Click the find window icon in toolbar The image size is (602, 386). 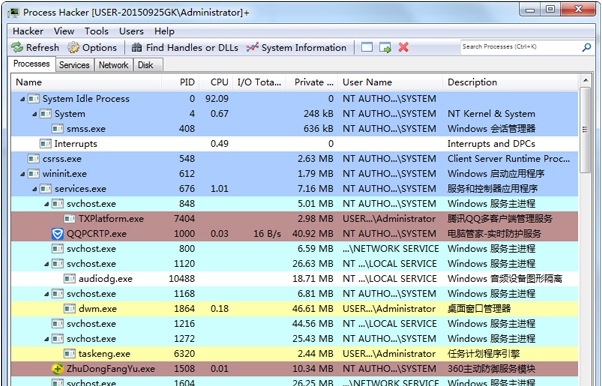coord(367,48)
